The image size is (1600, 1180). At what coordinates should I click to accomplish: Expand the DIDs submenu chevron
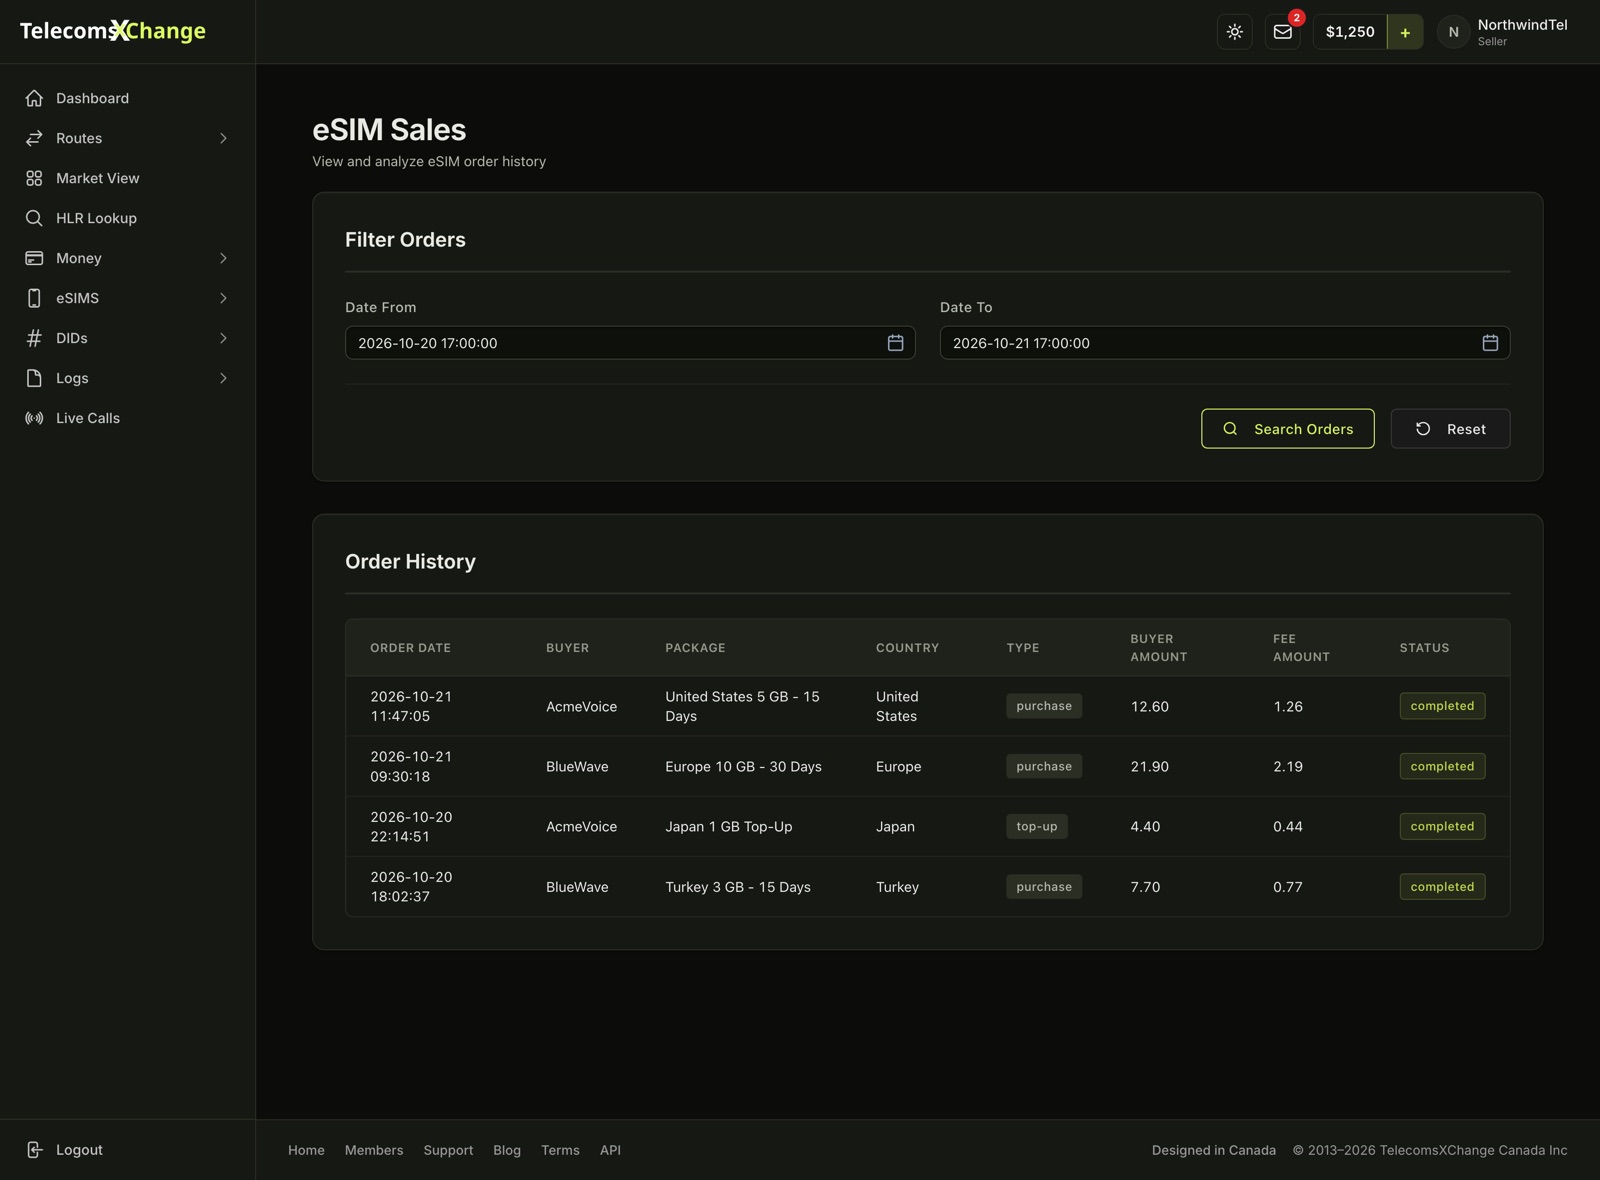(223, 338)
